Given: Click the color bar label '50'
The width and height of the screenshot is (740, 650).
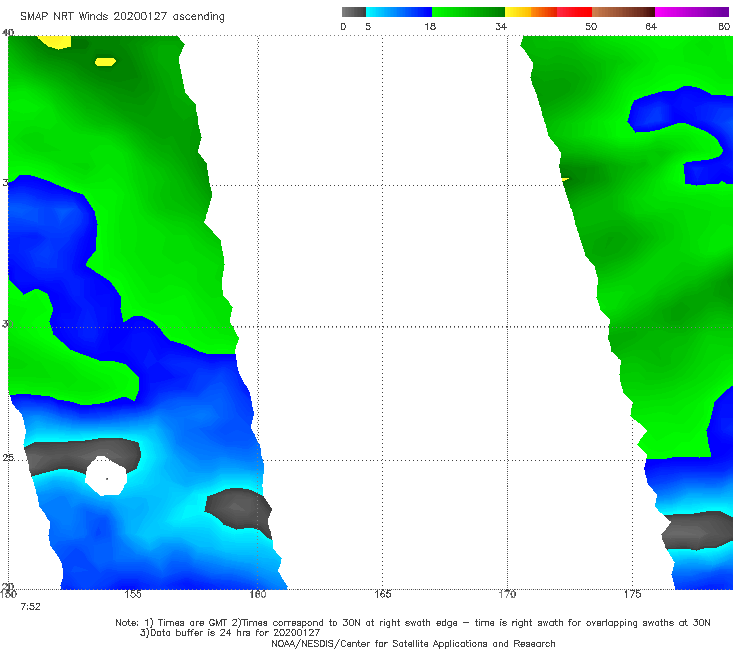Looking at the screenshot, I should 591,26.
